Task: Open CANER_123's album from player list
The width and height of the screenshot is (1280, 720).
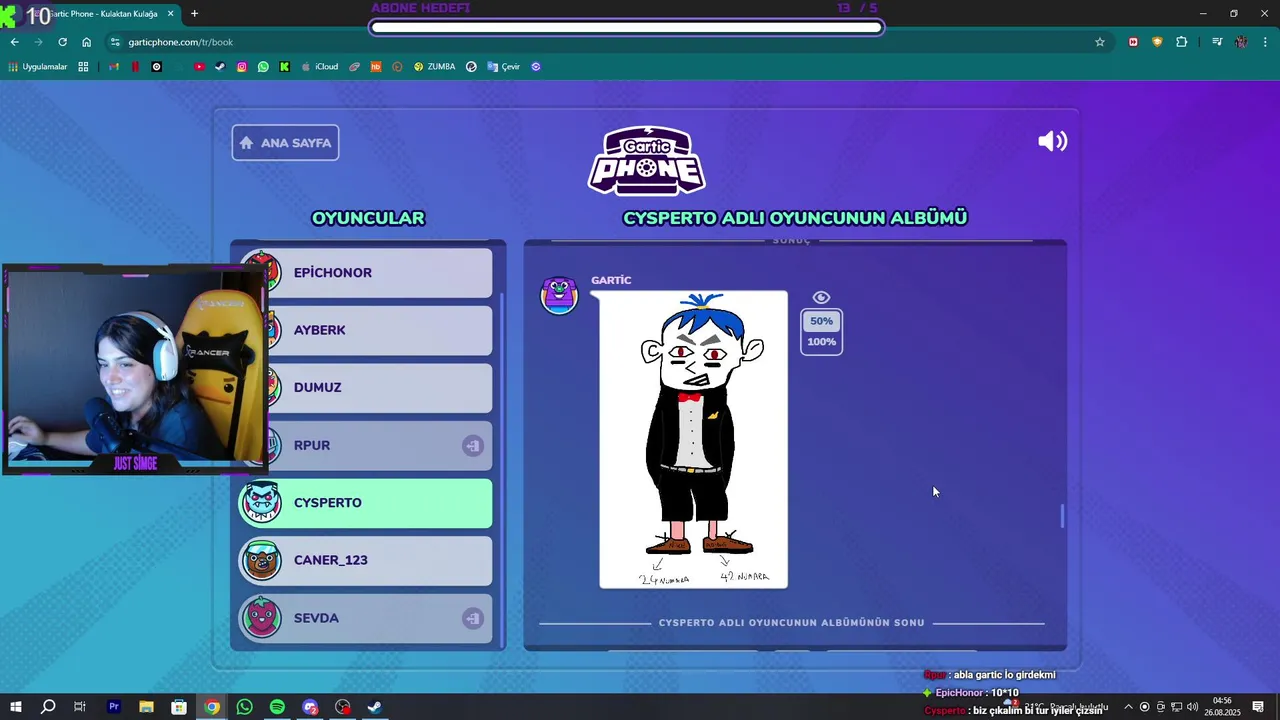Action: (366, 560)
